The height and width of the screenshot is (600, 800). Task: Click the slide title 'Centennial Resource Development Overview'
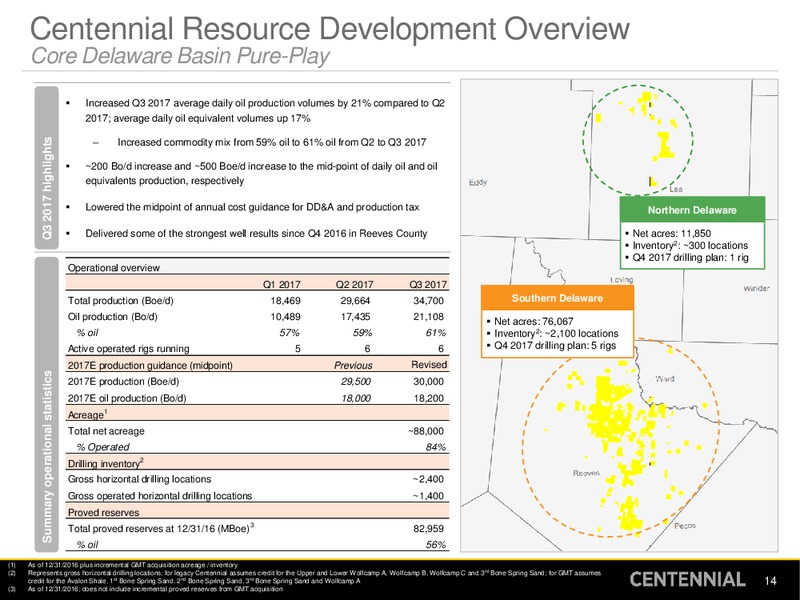(330, 29)
